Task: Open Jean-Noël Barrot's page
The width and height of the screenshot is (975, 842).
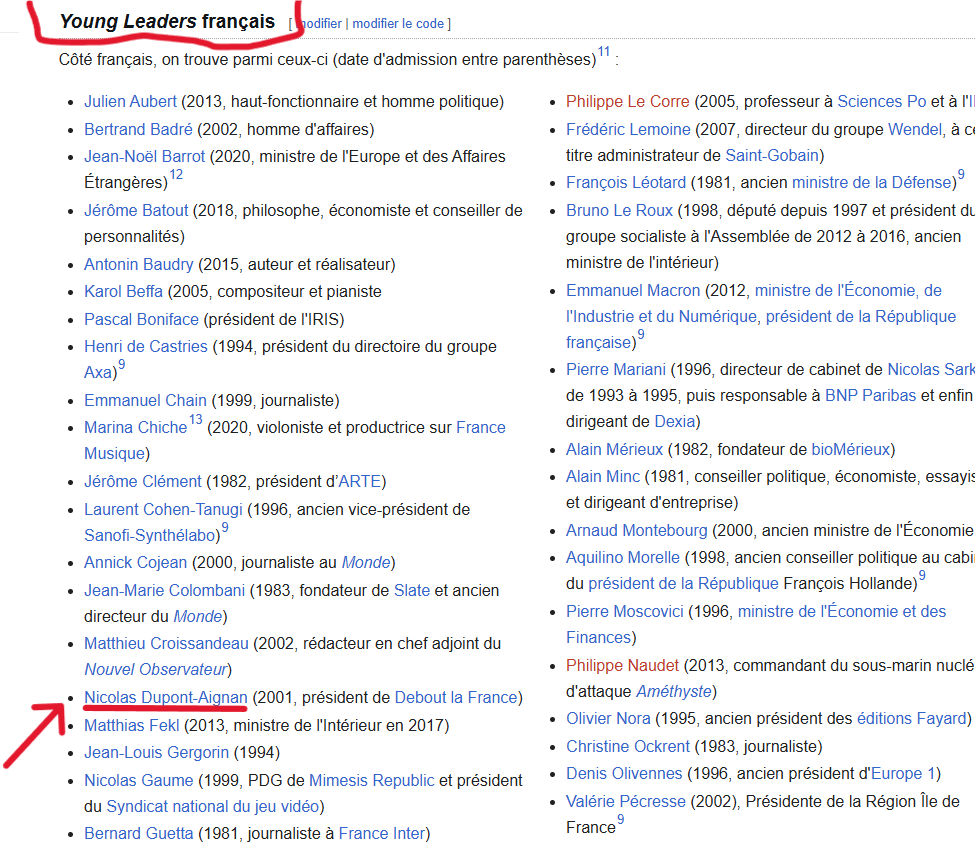Action: tap(144, 156)
